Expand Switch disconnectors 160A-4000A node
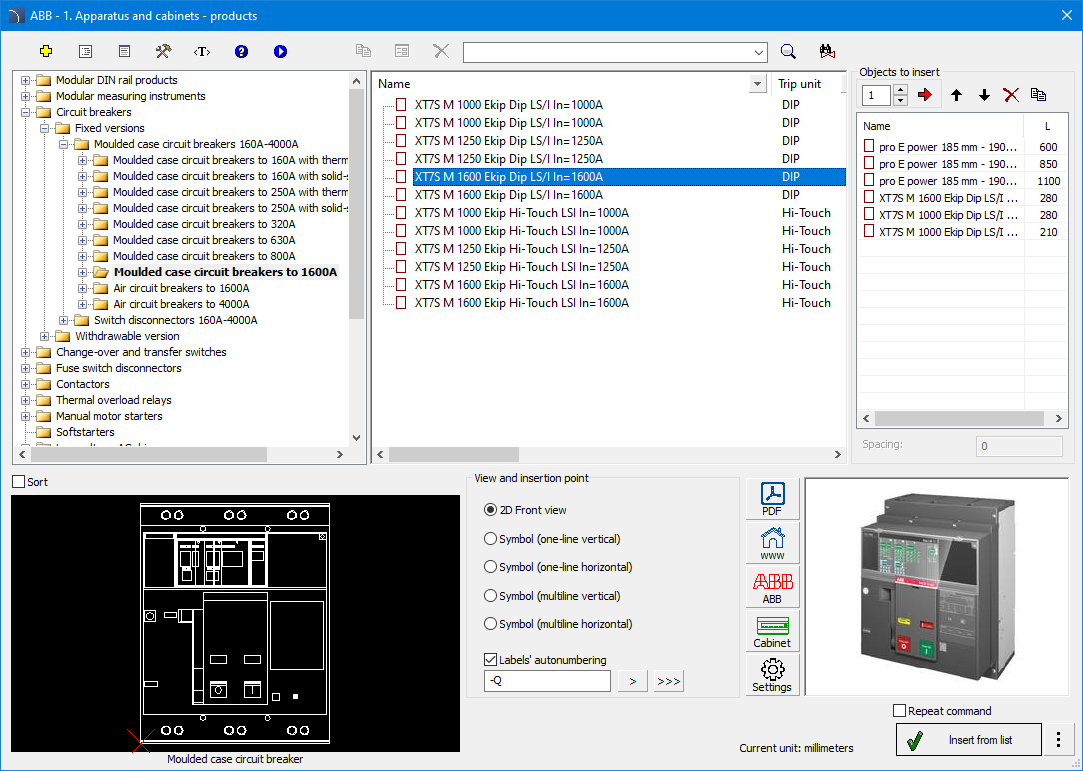Image resolution: width=1083 pixels, height=771 pixels. [x=64, y=320]
